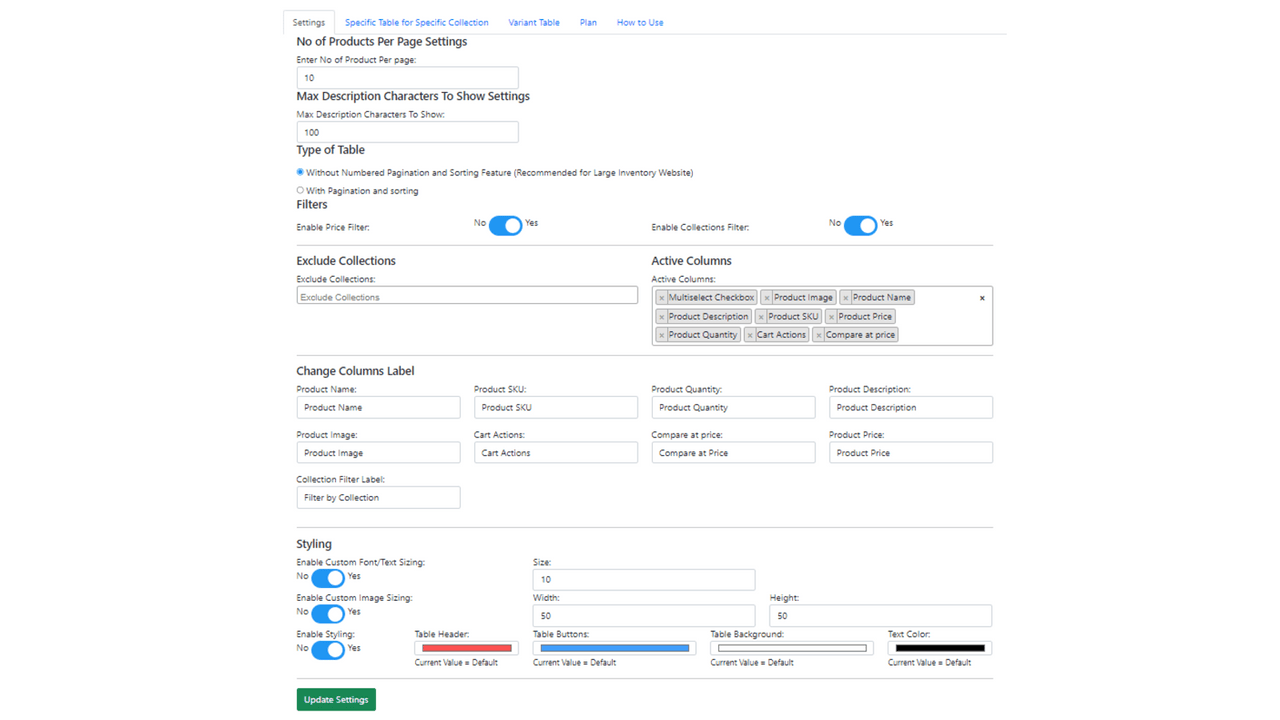Remove the Product Price tag from Active Columns
Screen dimensions: 1280x720
[x=831, y=317]
